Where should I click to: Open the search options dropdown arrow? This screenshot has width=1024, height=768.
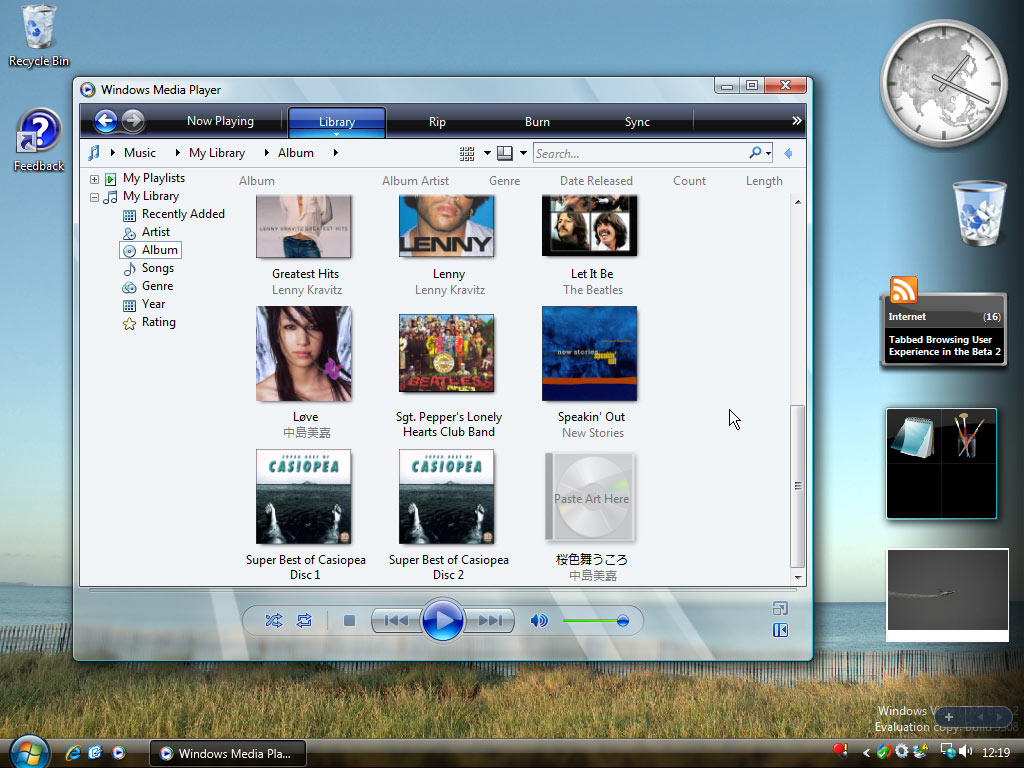point(768,154)
